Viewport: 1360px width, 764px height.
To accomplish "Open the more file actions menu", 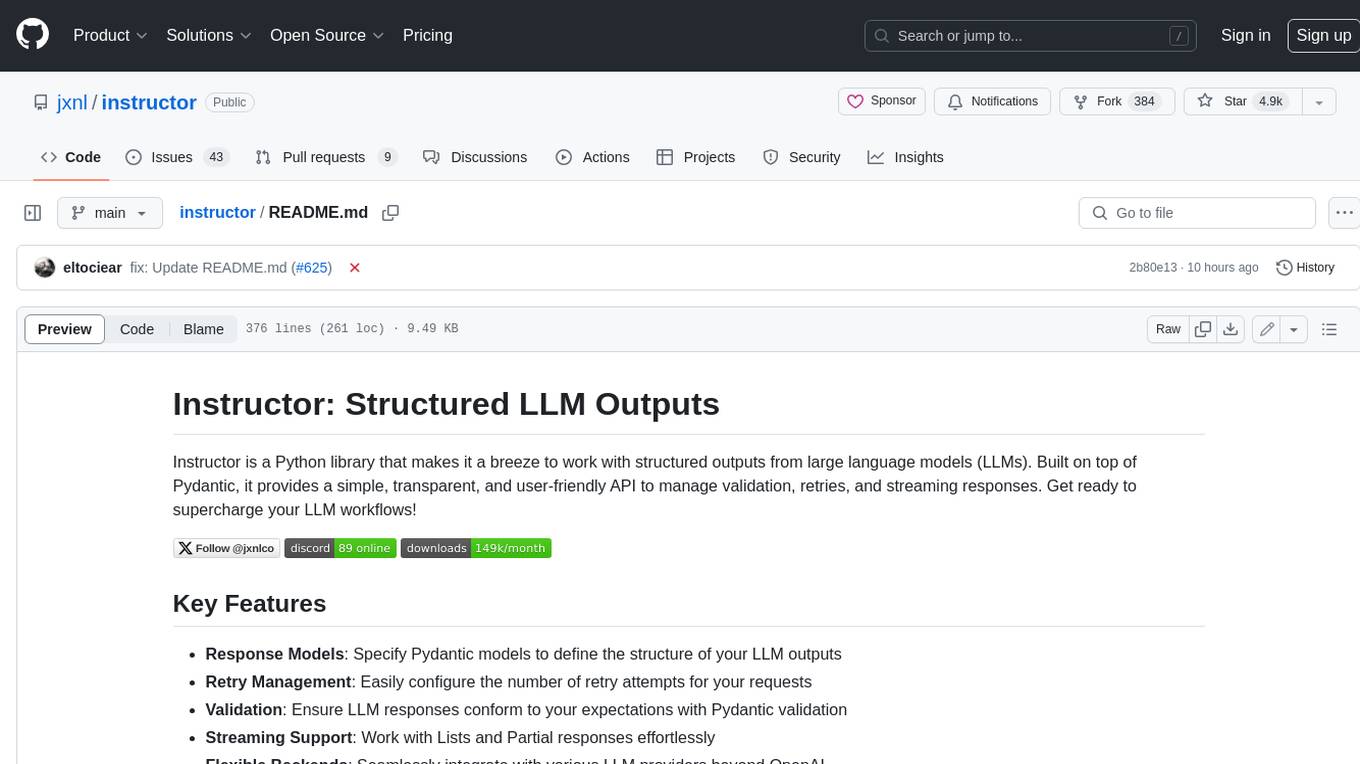I will point(1344,213).
